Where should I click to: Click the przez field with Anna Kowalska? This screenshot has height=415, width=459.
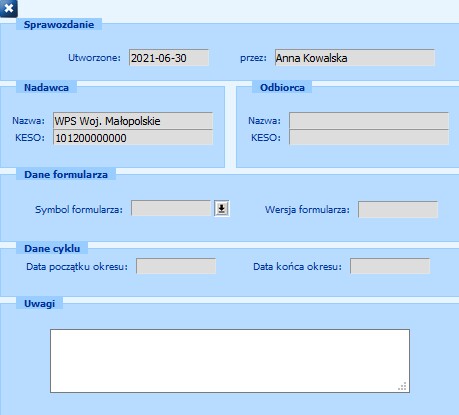coord(355,58)
